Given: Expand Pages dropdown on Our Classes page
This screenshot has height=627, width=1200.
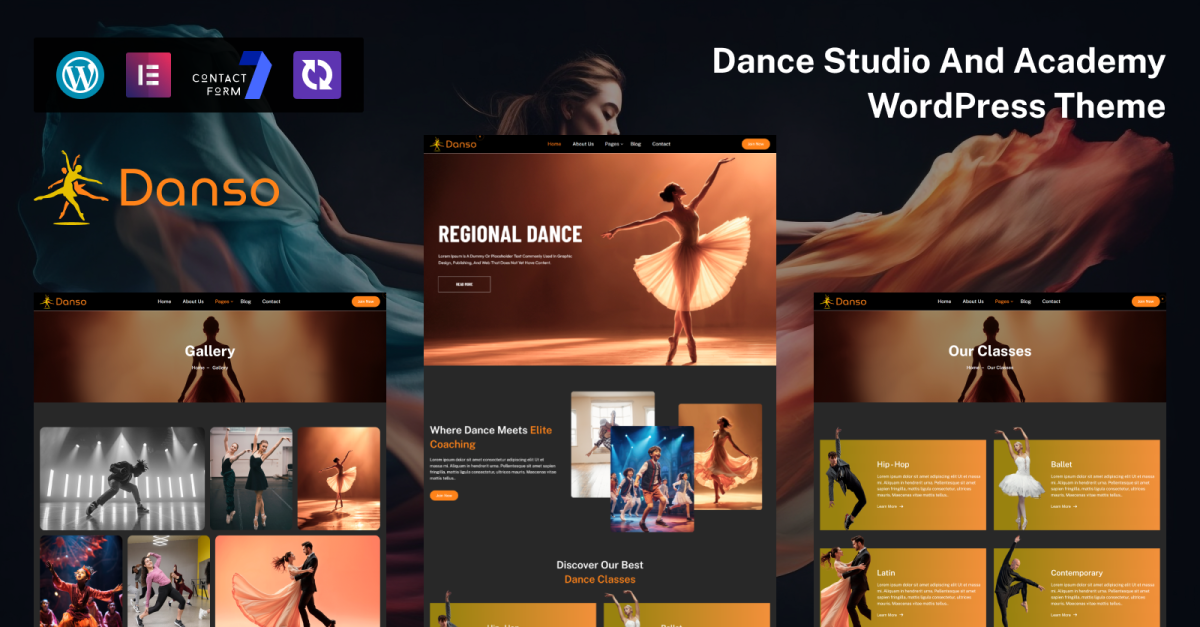Looking at the screenshot, I should coord(1002,301).
